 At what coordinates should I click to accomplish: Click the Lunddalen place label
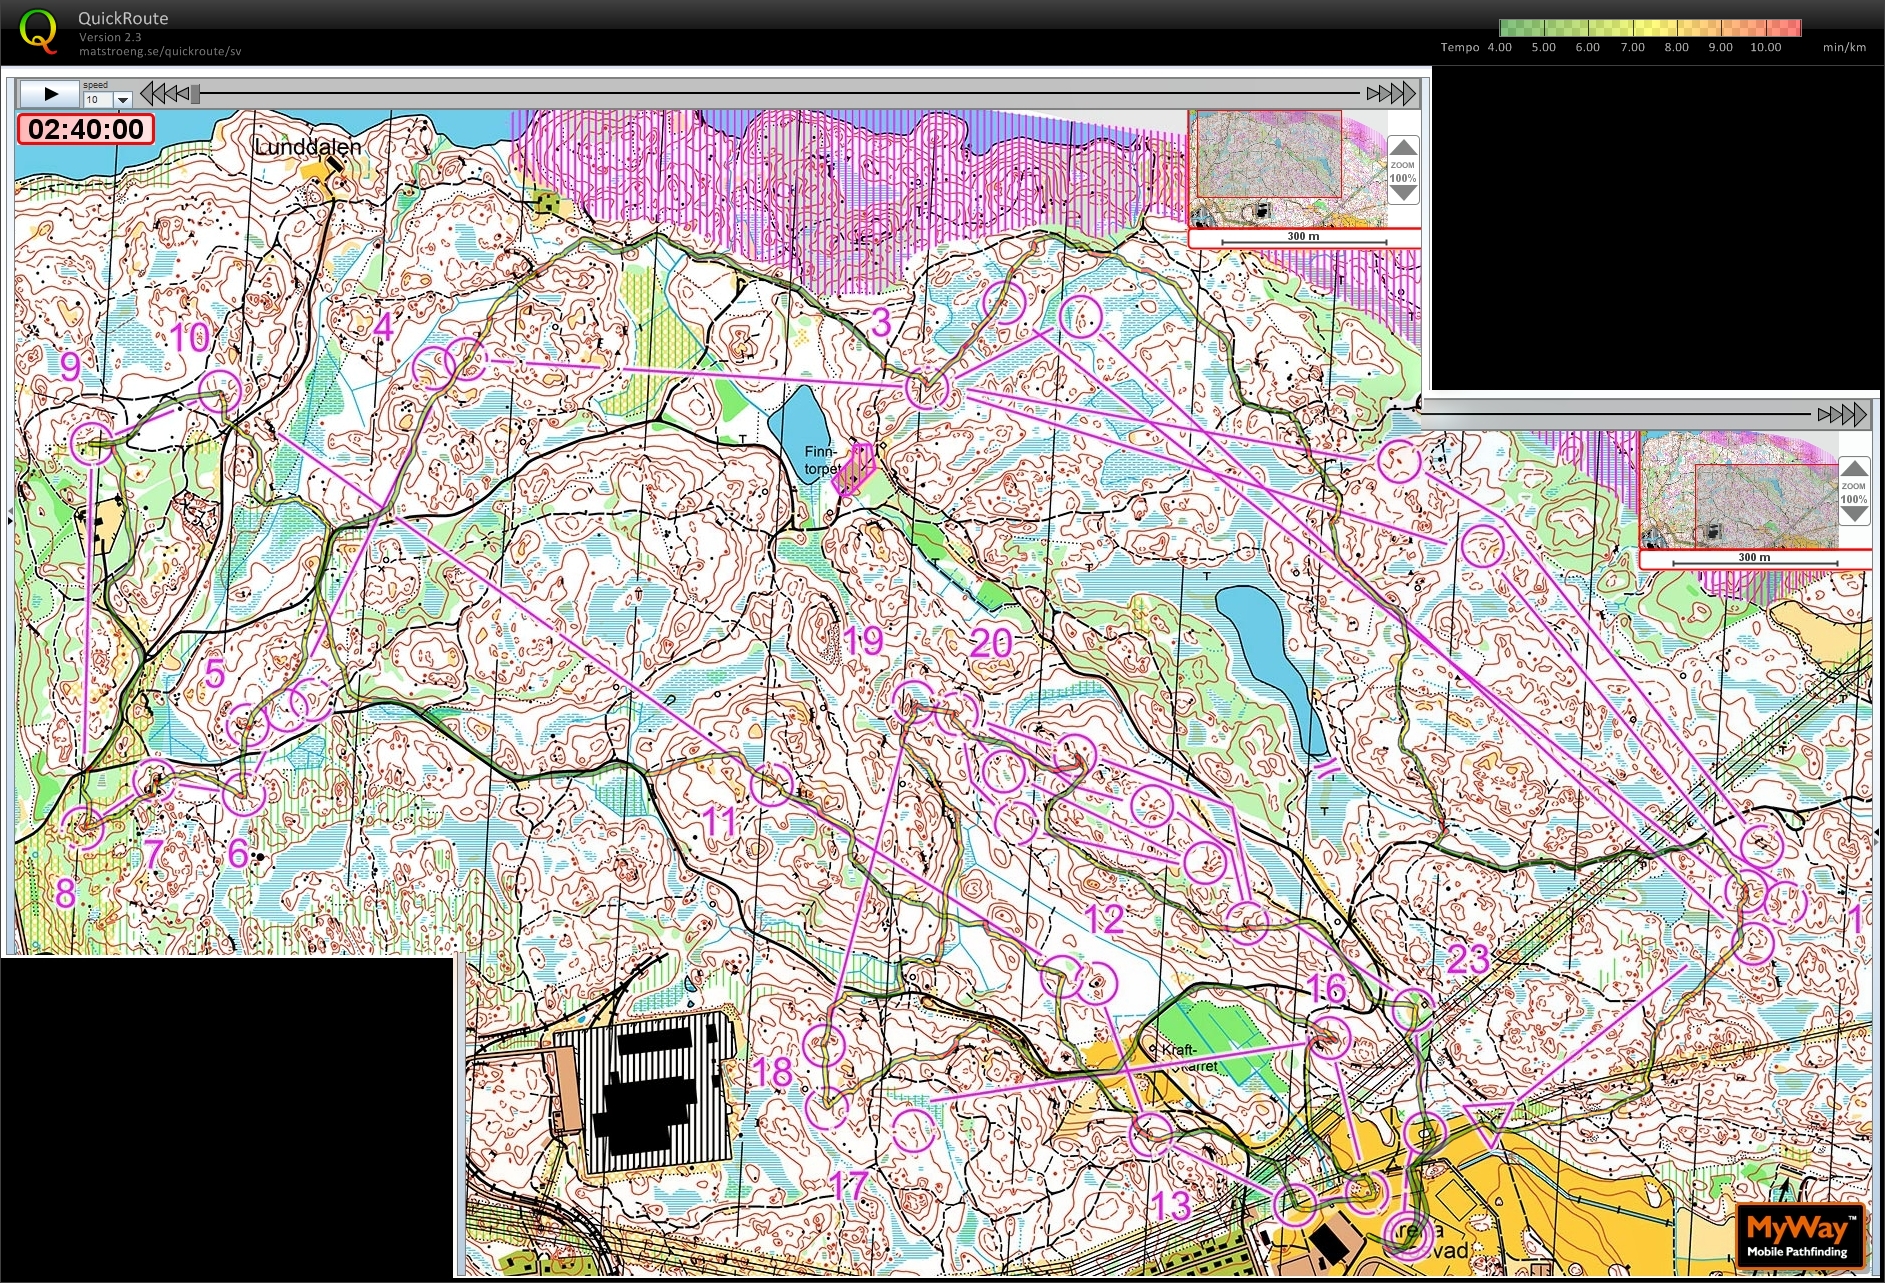[x=307, y=147]
